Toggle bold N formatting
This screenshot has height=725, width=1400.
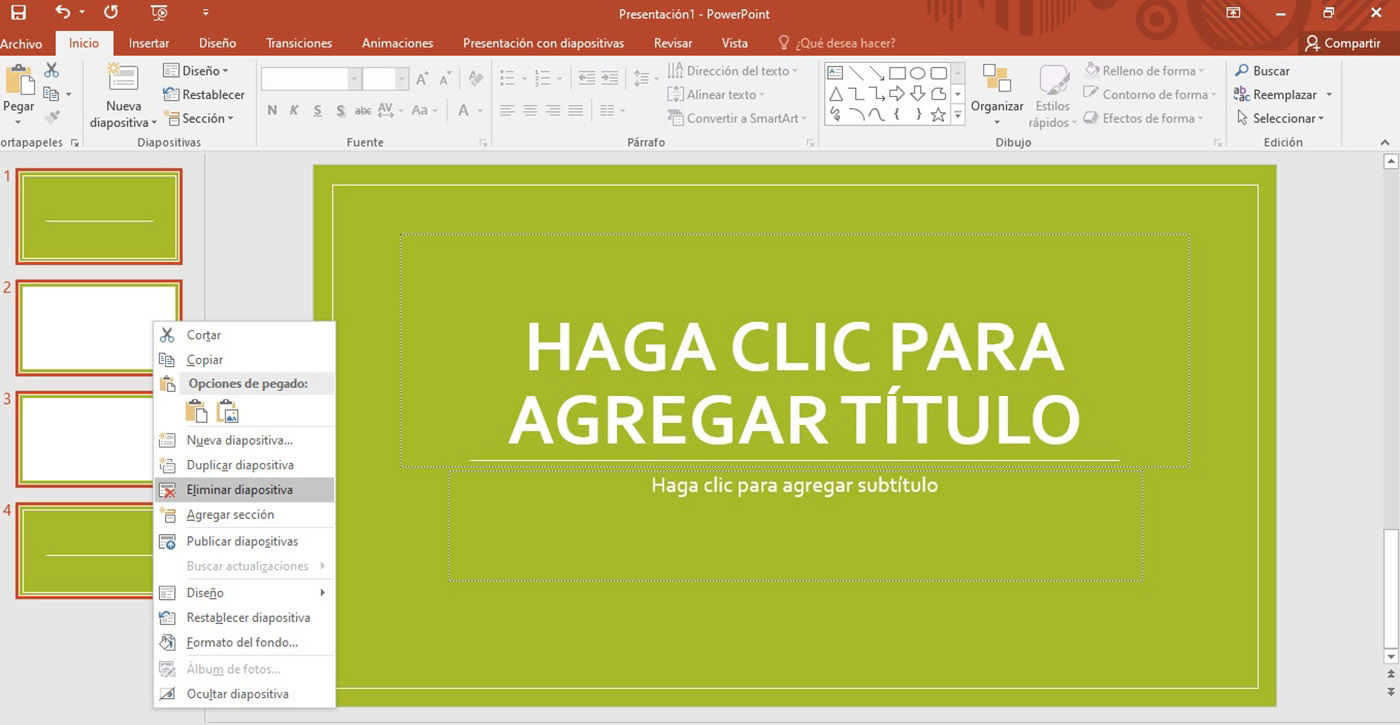coord(272,111)
